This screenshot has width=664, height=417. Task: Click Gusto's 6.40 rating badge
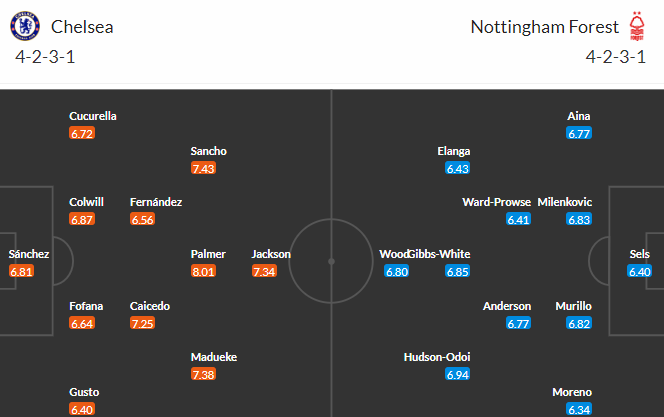coord(82,409)
